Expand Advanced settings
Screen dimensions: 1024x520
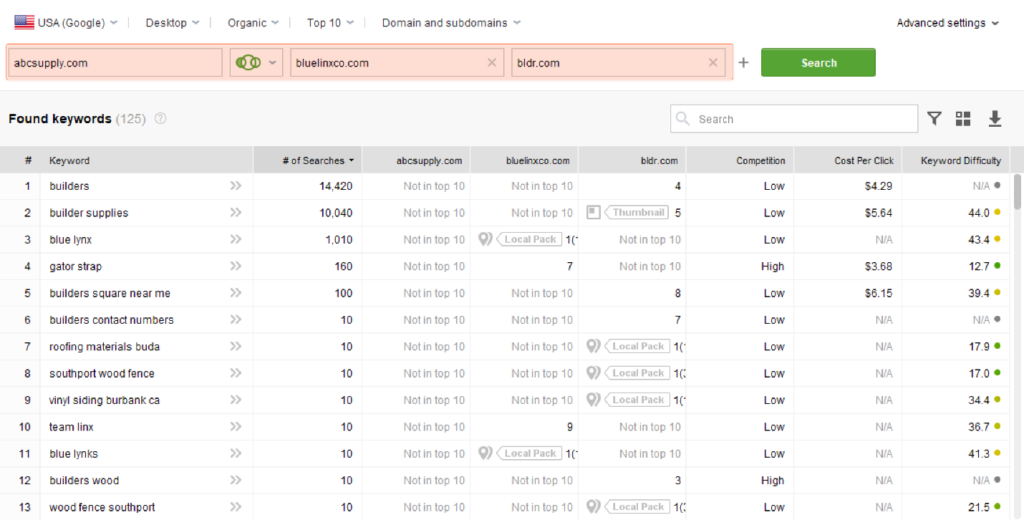pyautogui.click(x=948, y=23)
